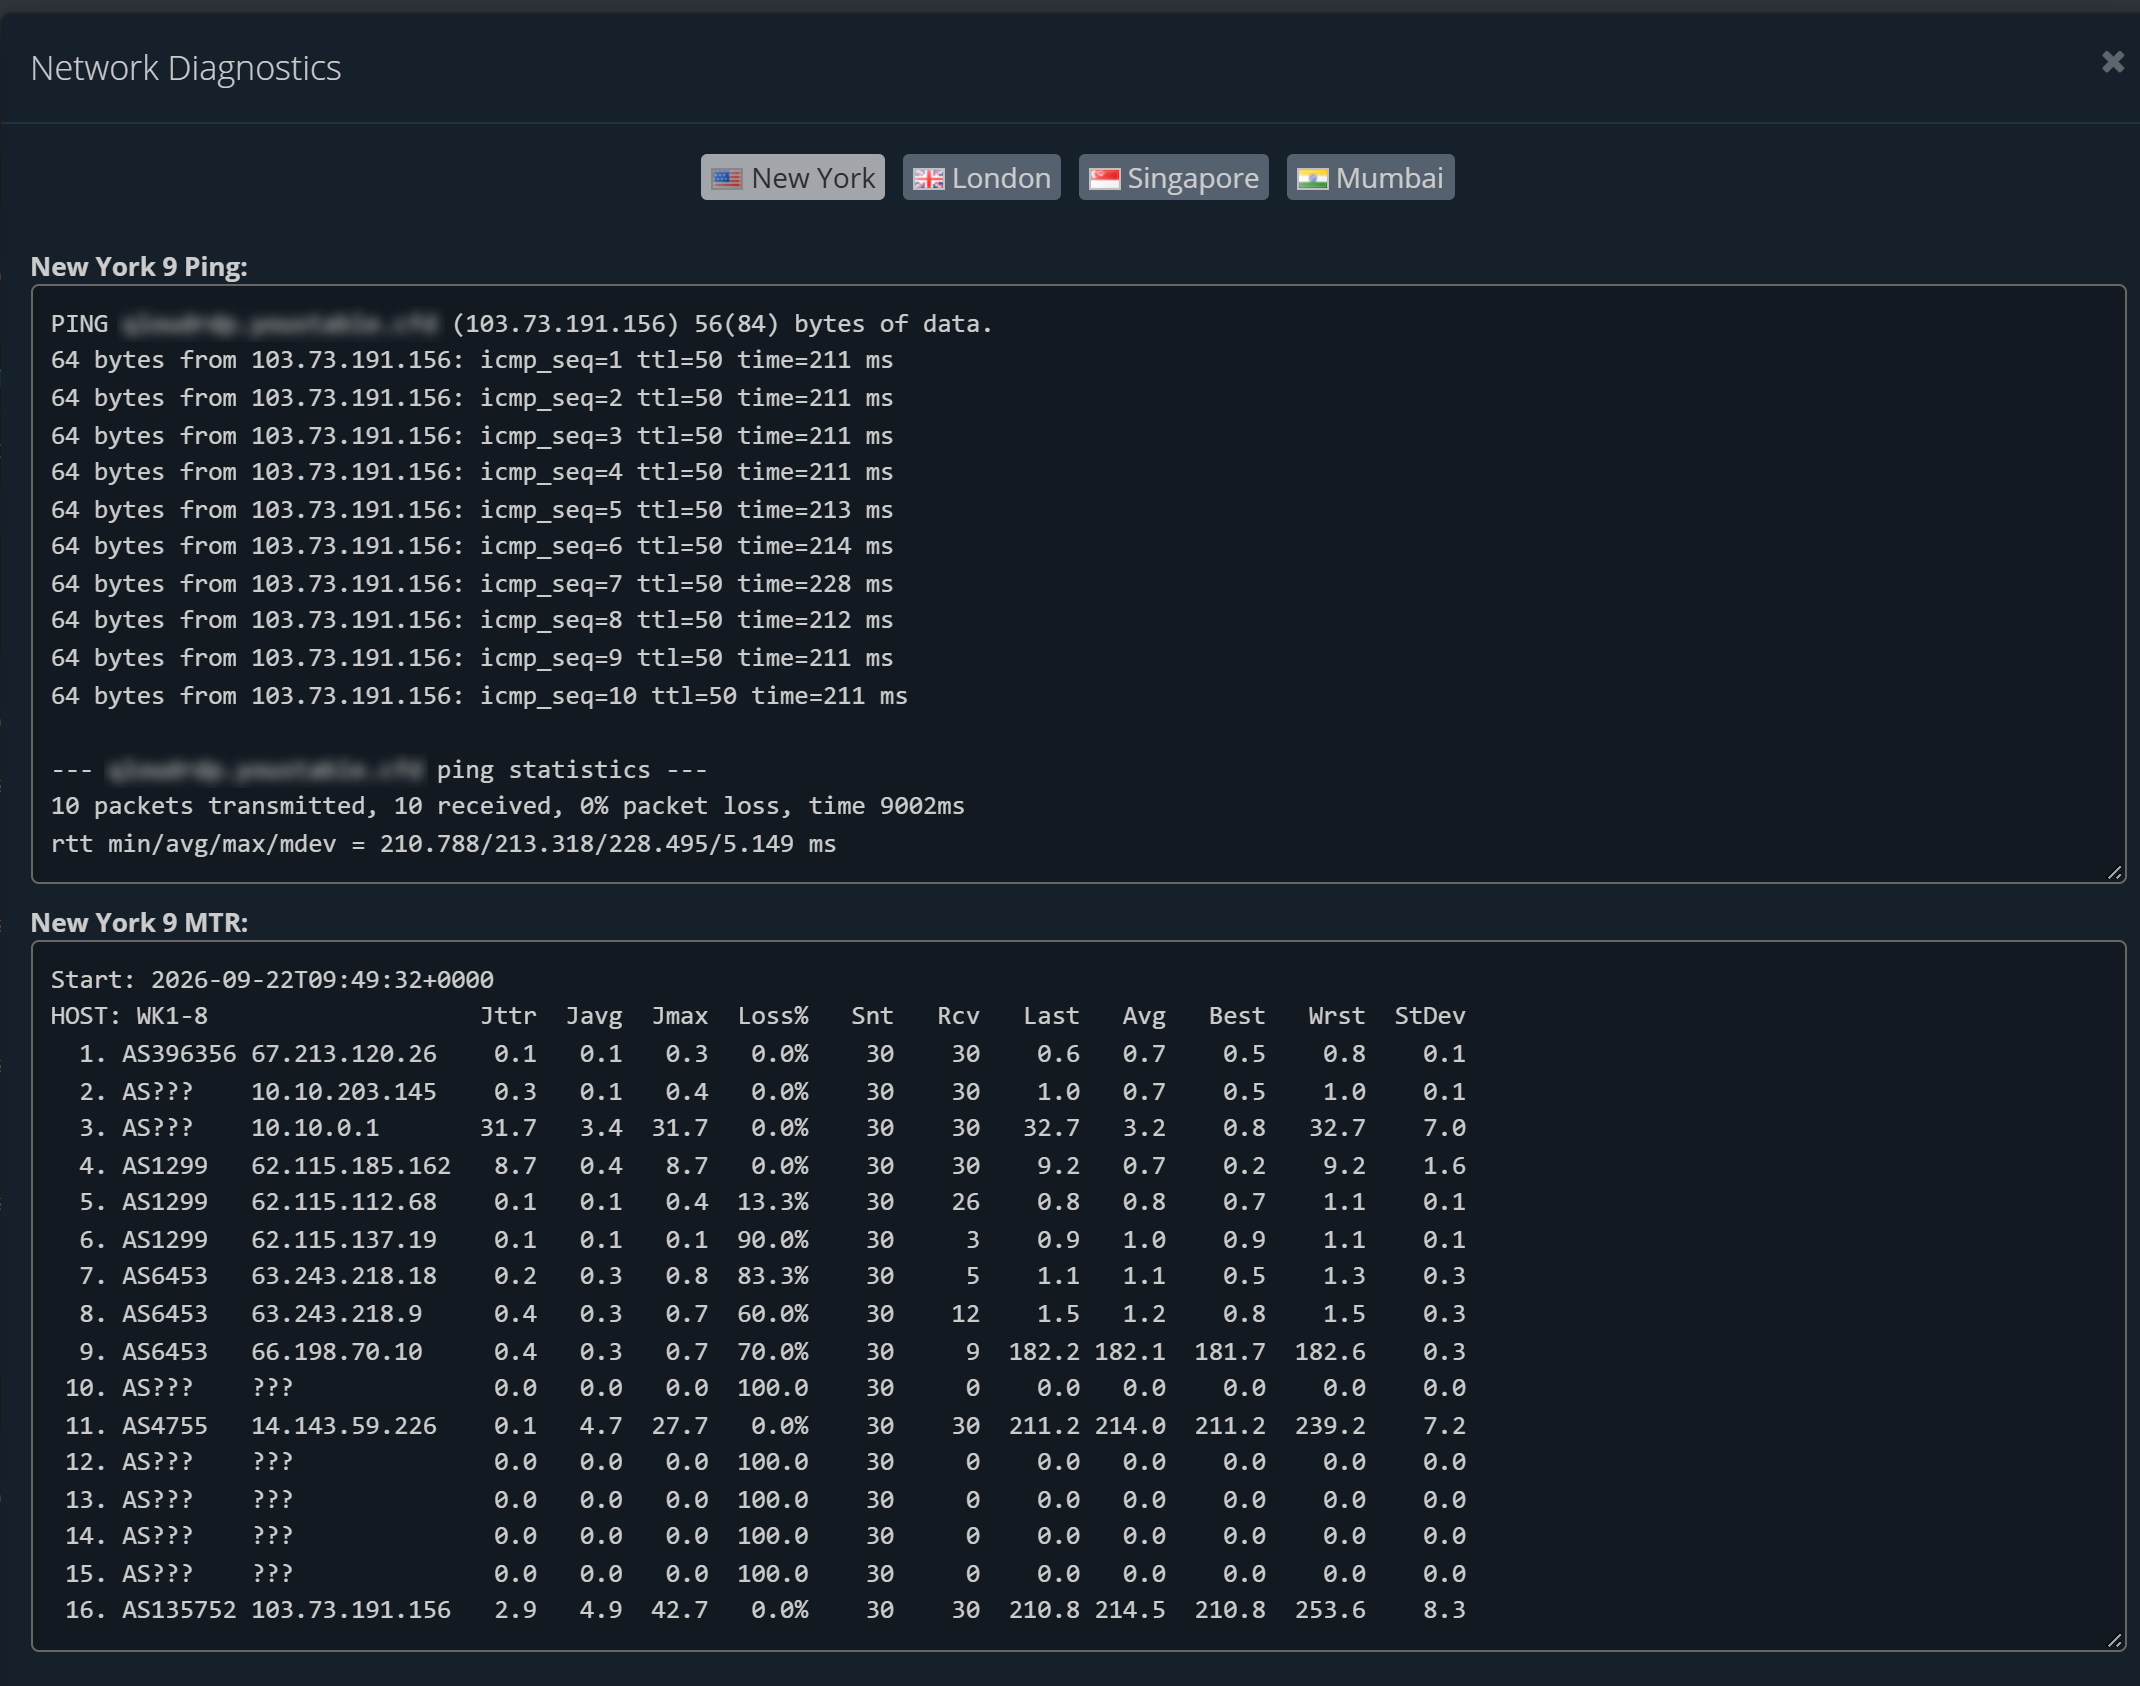Click MTR hop 5 row with 62.115.112.68

click(x=772, y=1202)
